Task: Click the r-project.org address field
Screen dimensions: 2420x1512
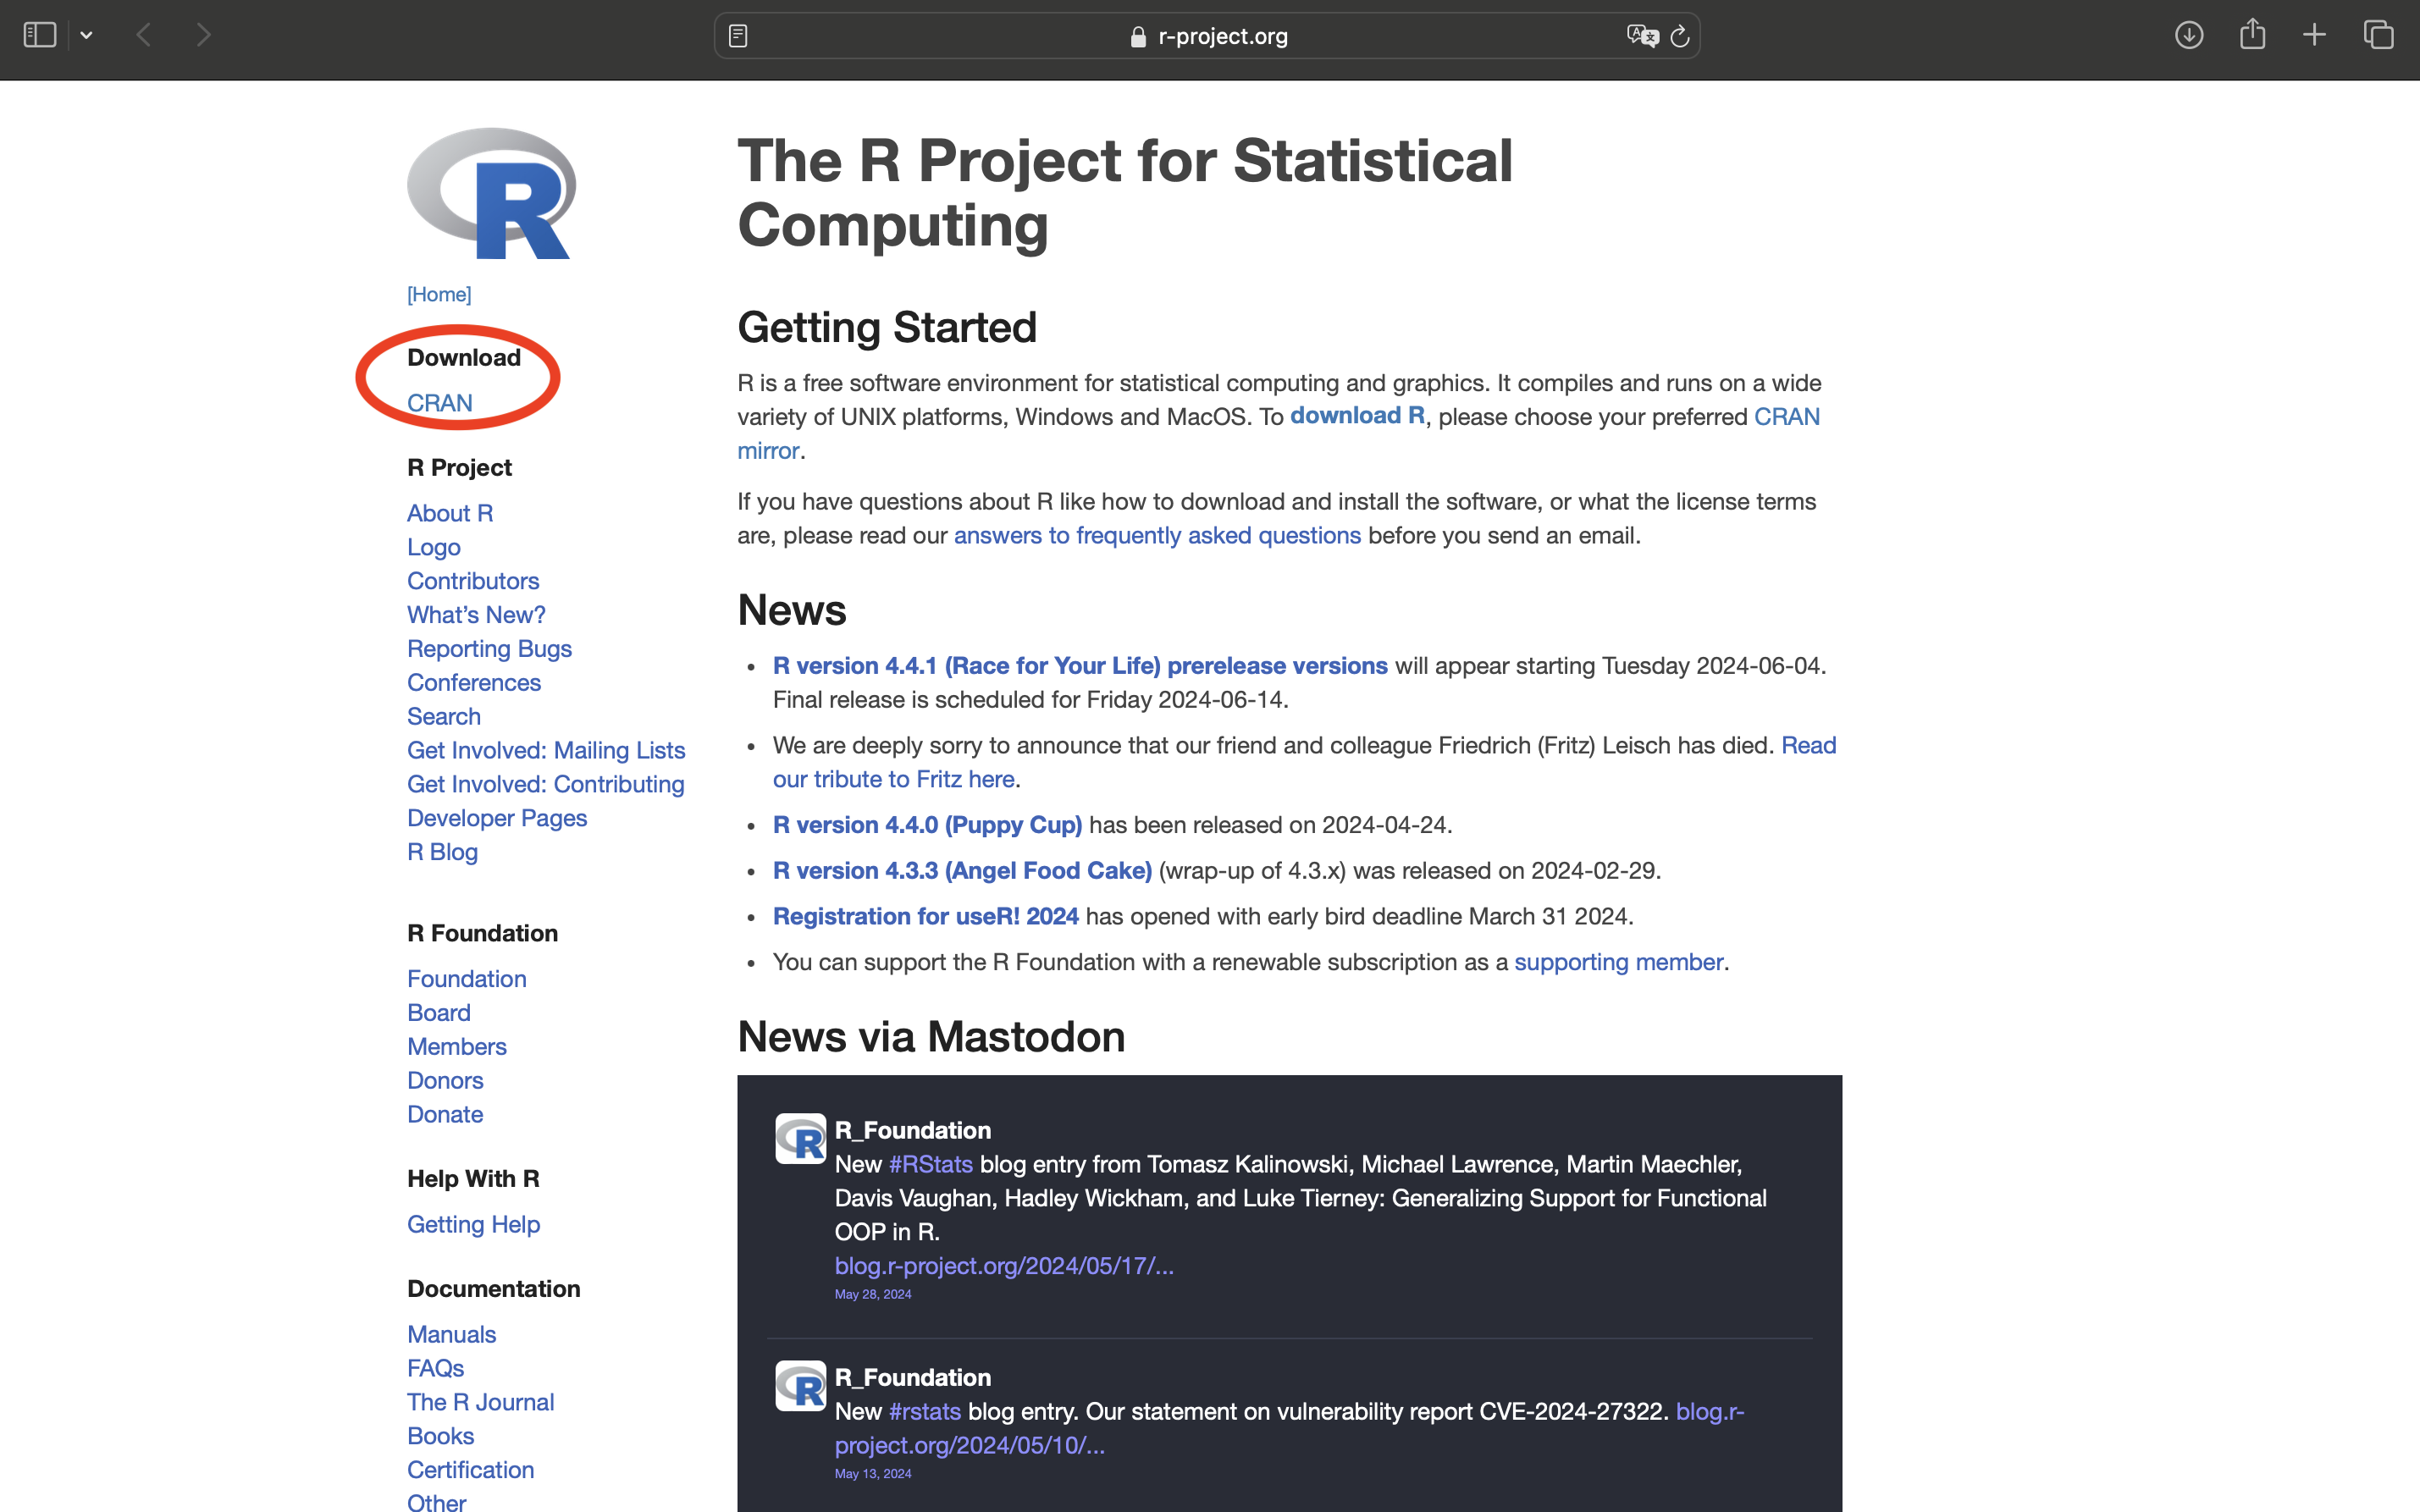Action: (x=1221, y=36)
